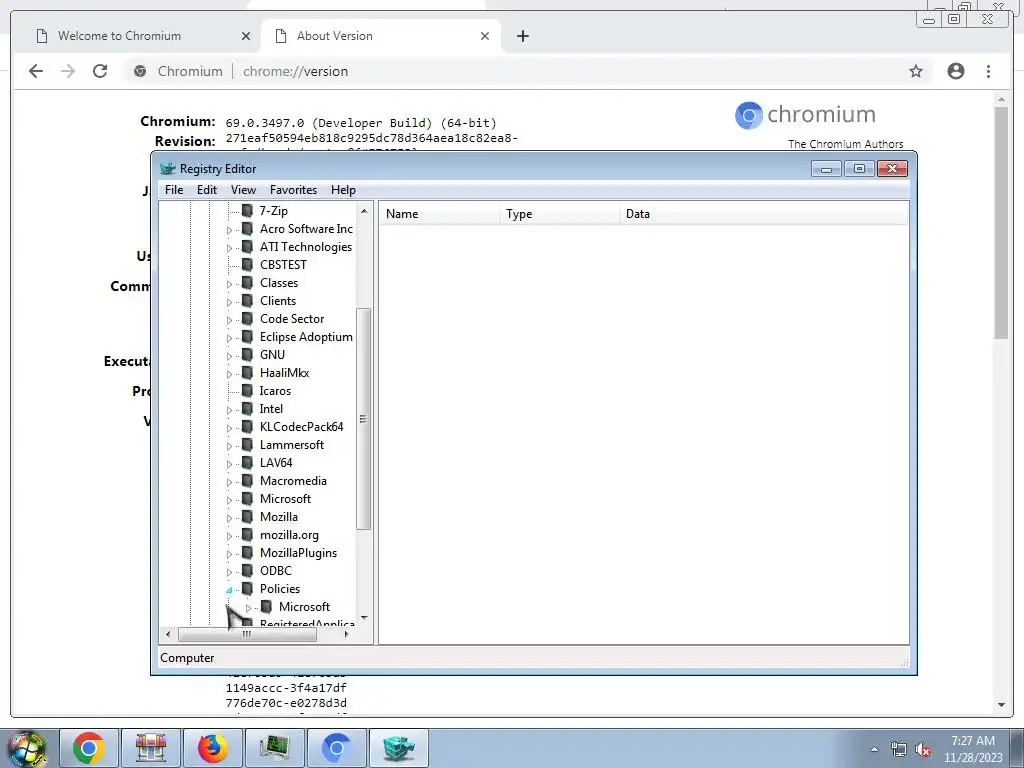This screenshot has width=1024, height=768.
Task: Click the Code Sector key folder icon
Action: point(248,318)
